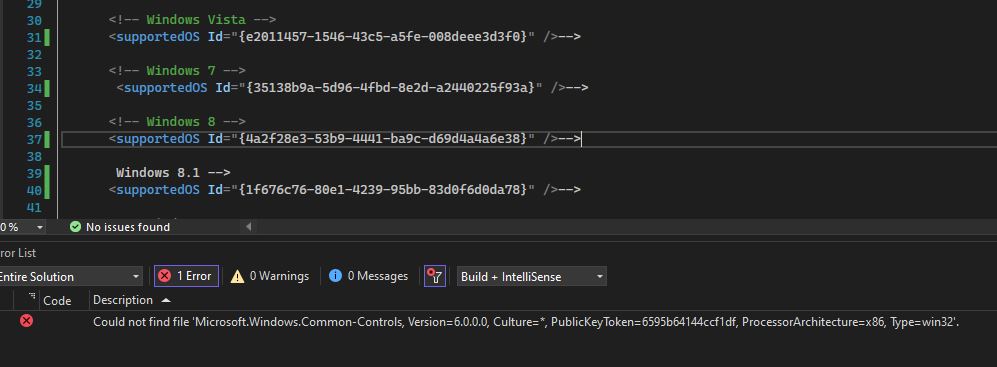This screenshot has width=997, height=367.
Task: Open the Build + IntelliSense dropdown
Action: [x=532, y=277]
